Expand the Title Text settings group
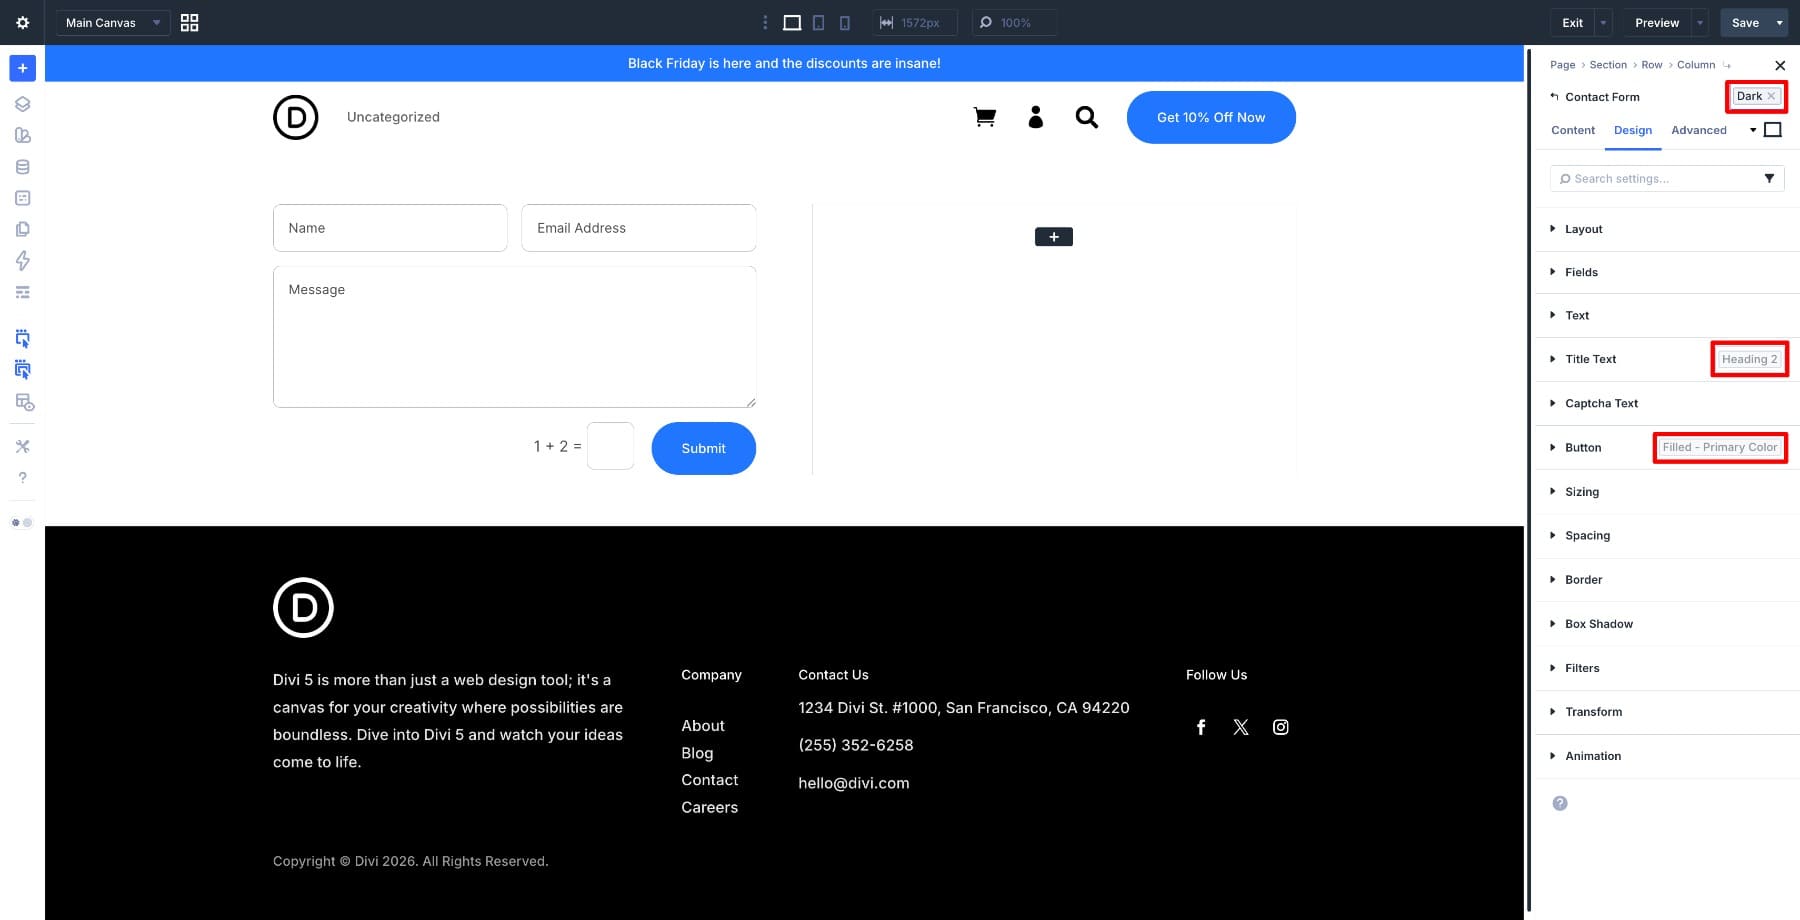Viewport: 1800px width, 920px height. click(1667, 359)
